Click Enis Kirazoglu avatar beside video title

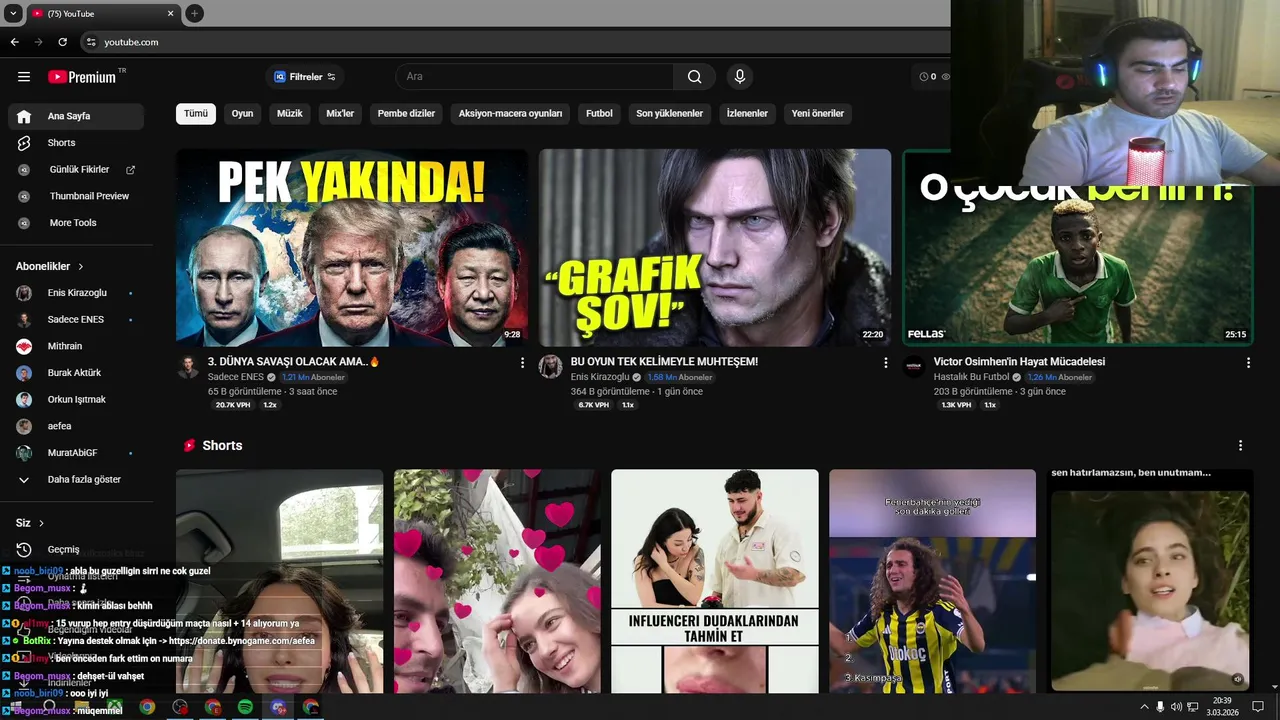click(x=550, y=367)
